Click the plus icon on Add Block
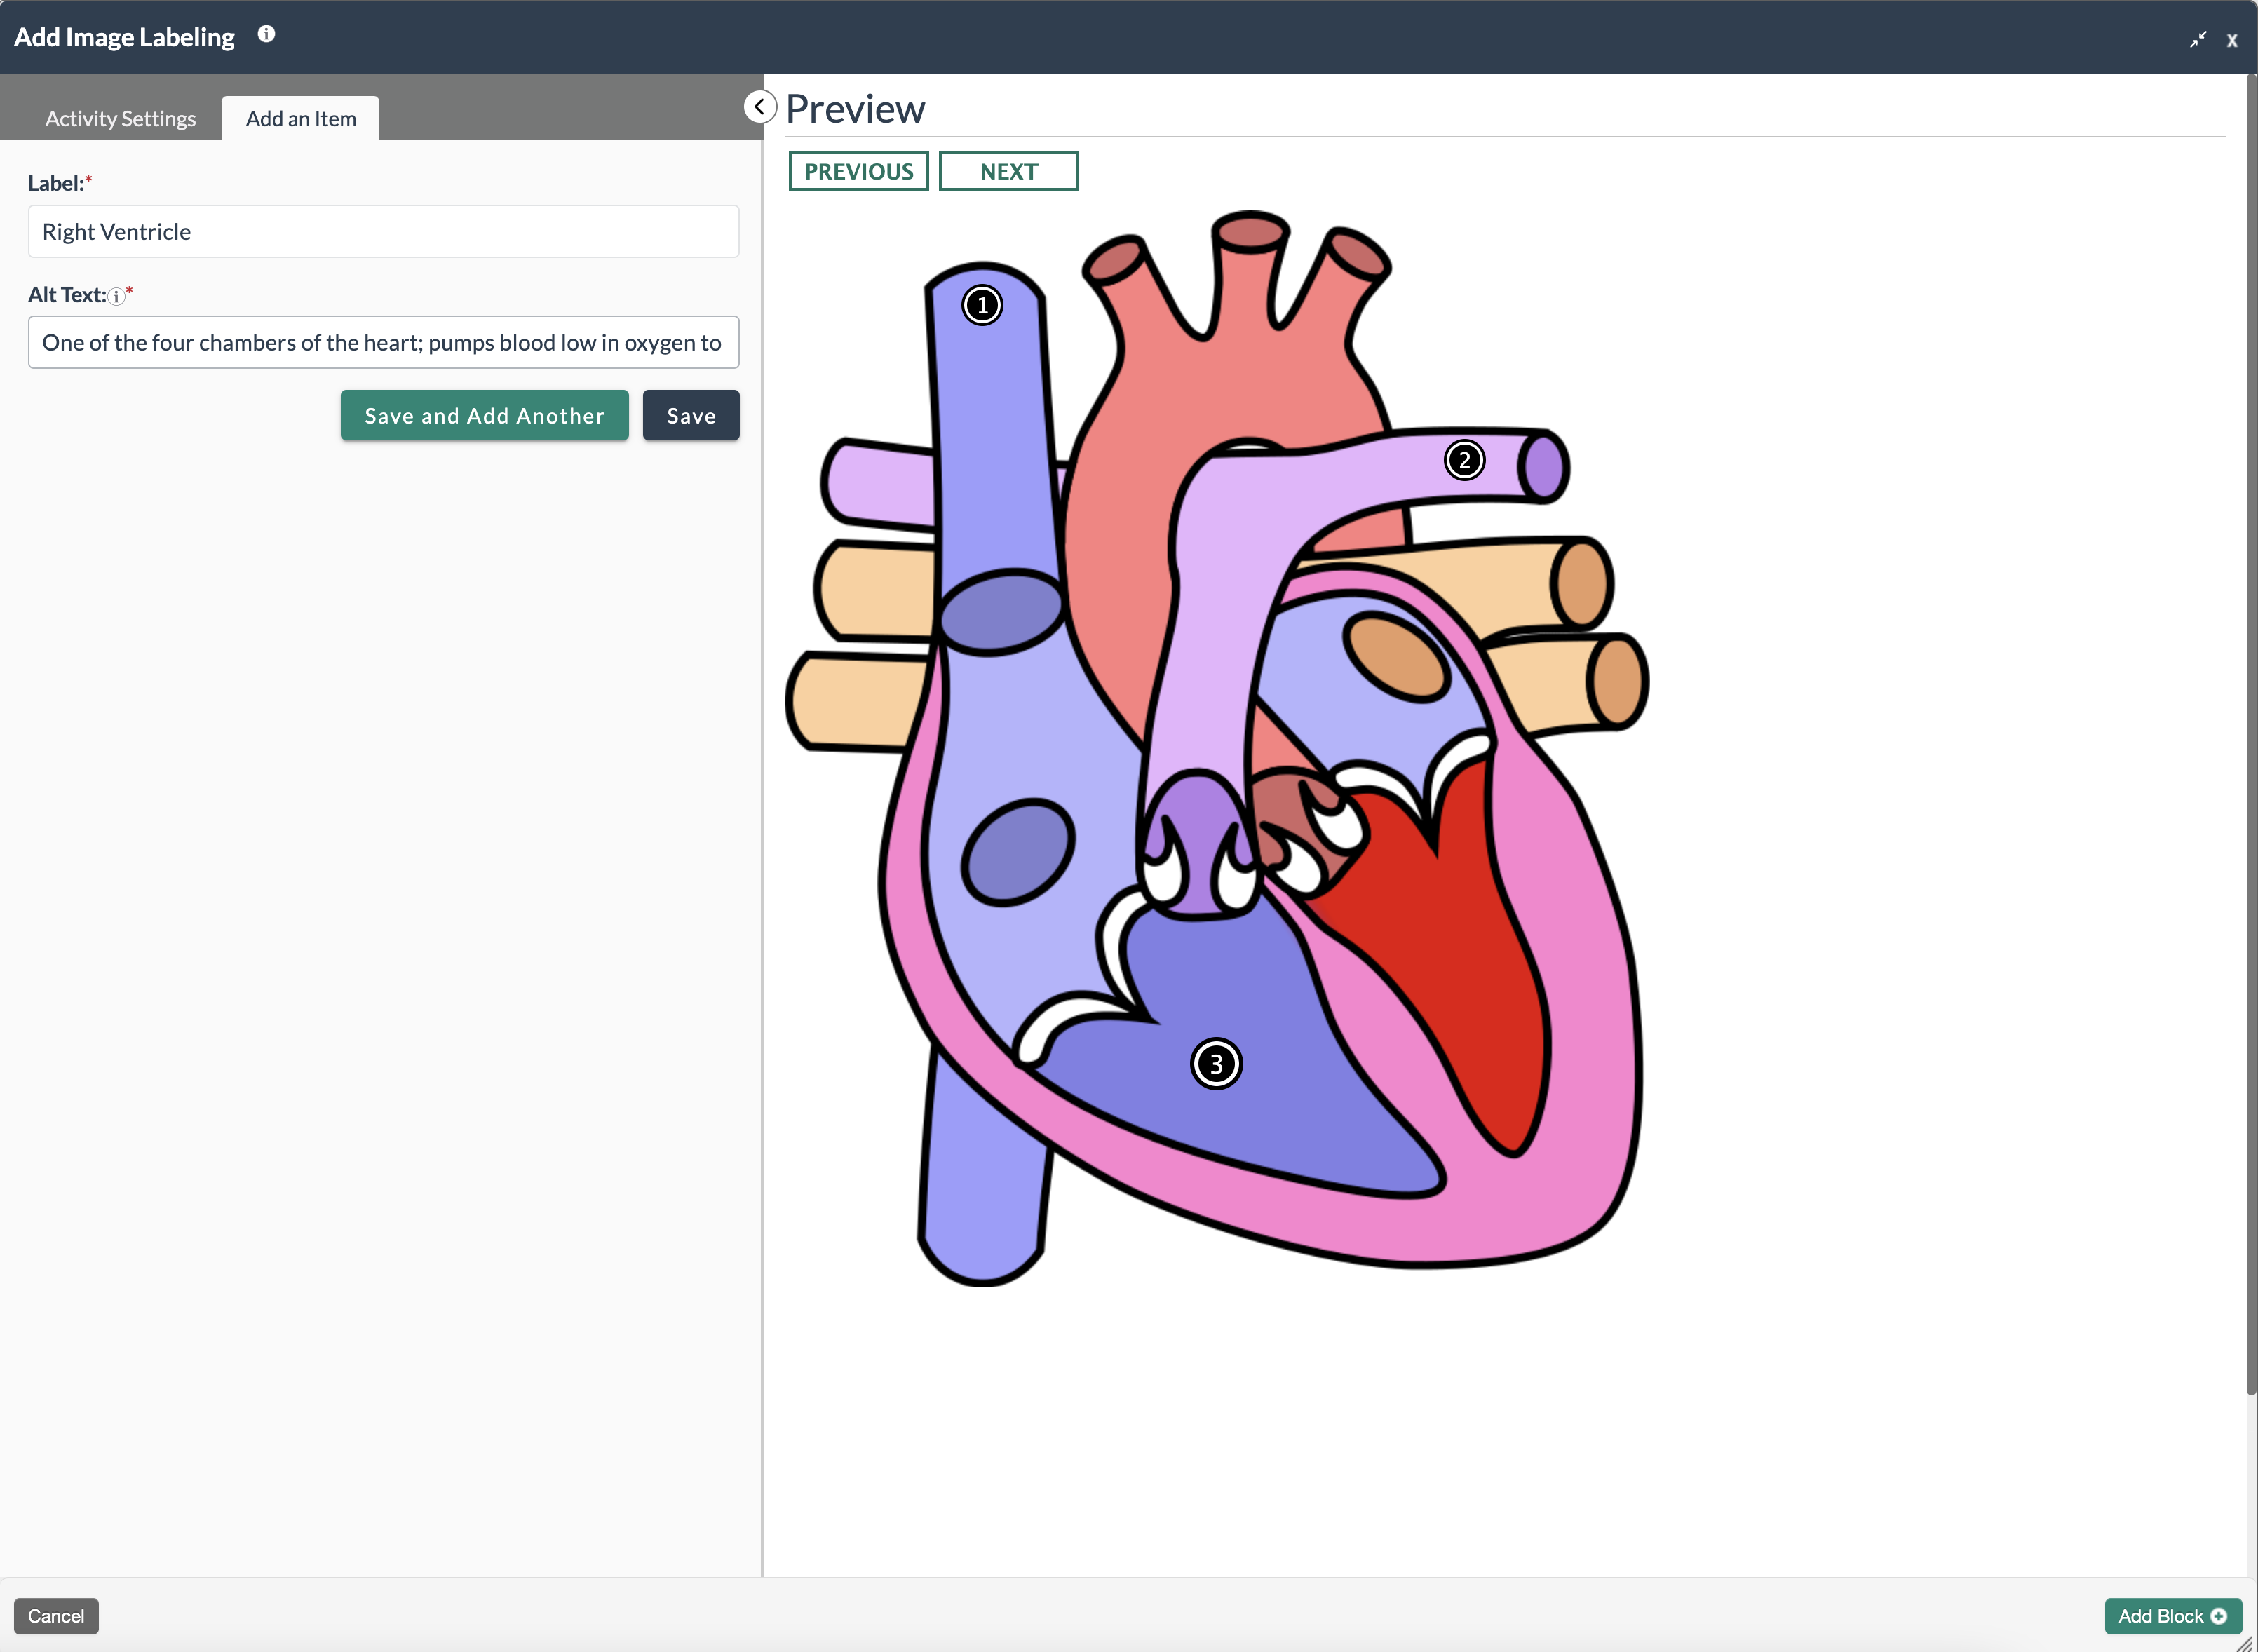Image resolution: width=2258 pixels, height=1652 pixels. (2219, 1616)
